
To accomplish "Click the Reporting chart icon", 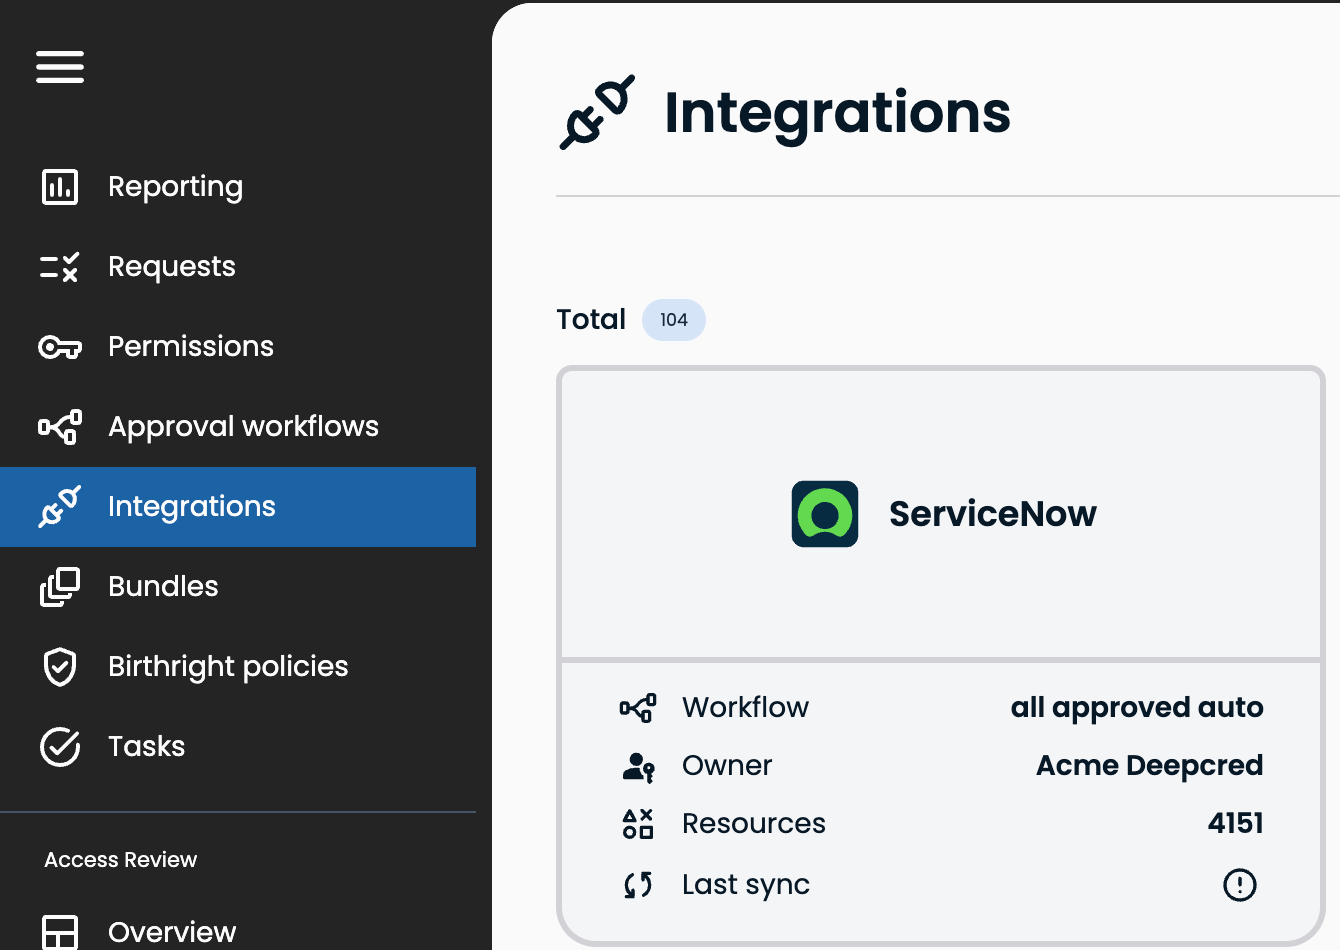I will pyautogui.click(x=60, y=187).
